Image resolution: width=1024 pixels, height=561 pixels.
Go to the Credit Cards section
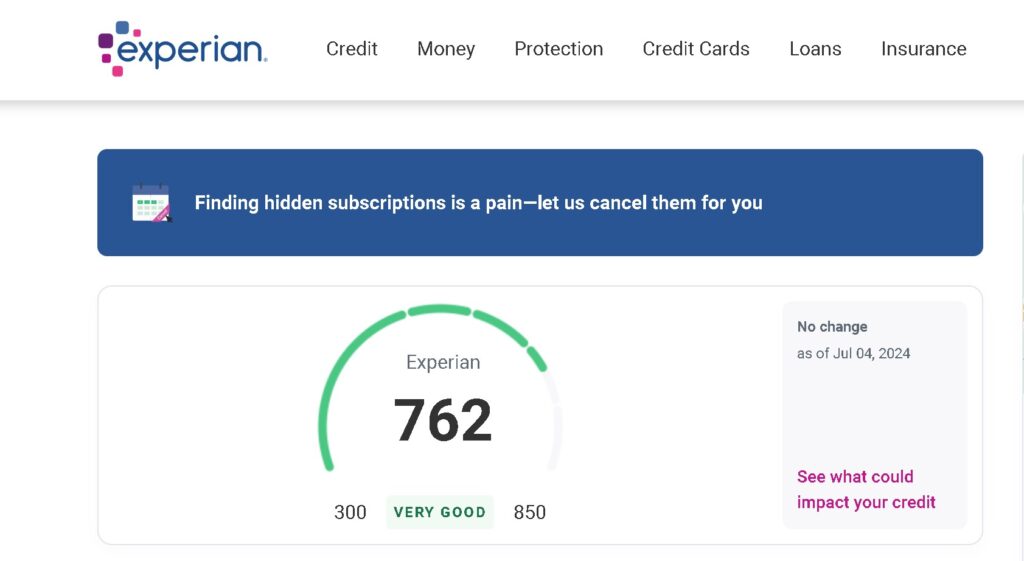[696, 49]
